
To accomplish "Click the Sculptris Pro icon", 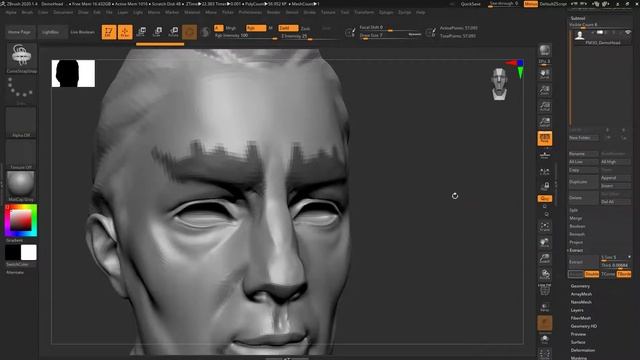I will pyautogui.click(x=205, y=32).
